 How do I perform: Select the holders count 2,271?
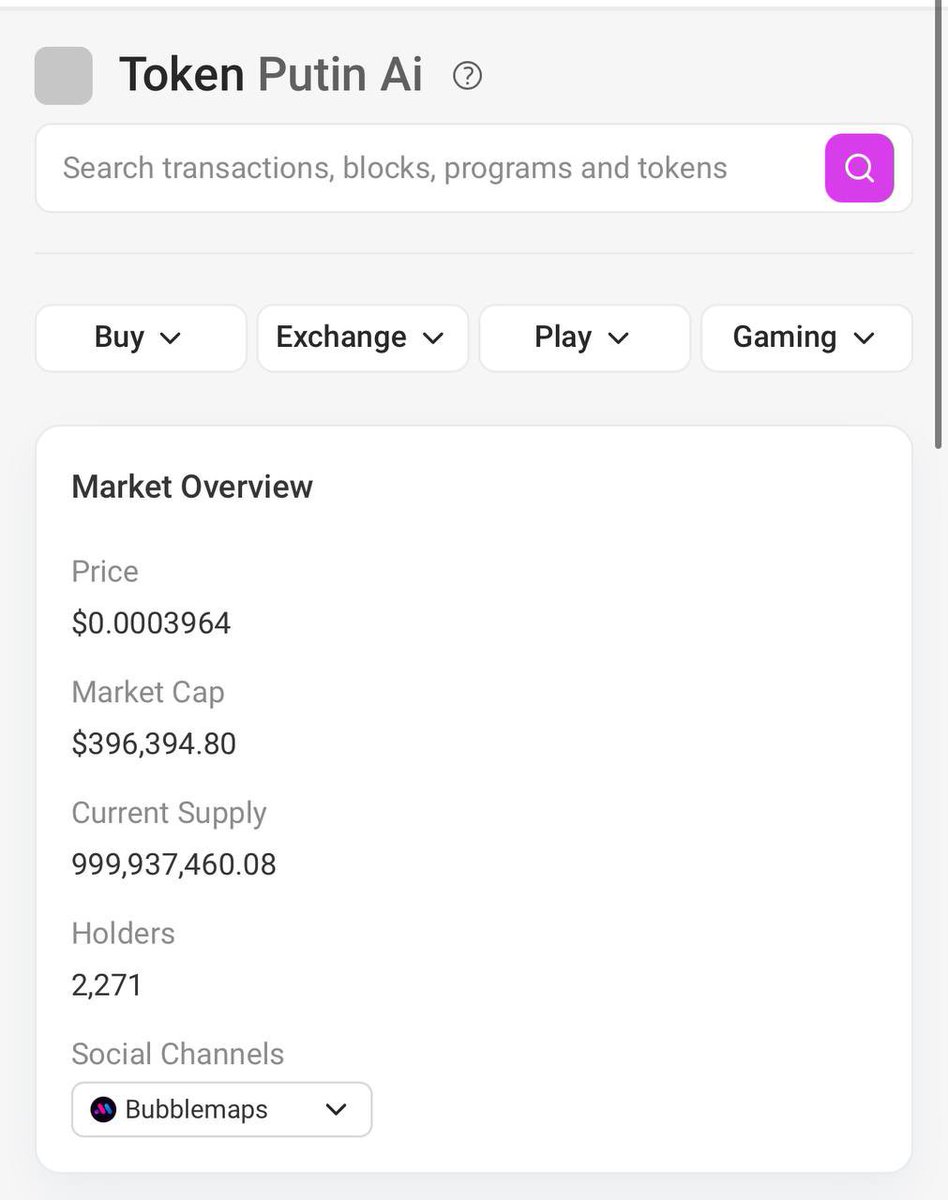pyautogui.click(x=107, y=985)
